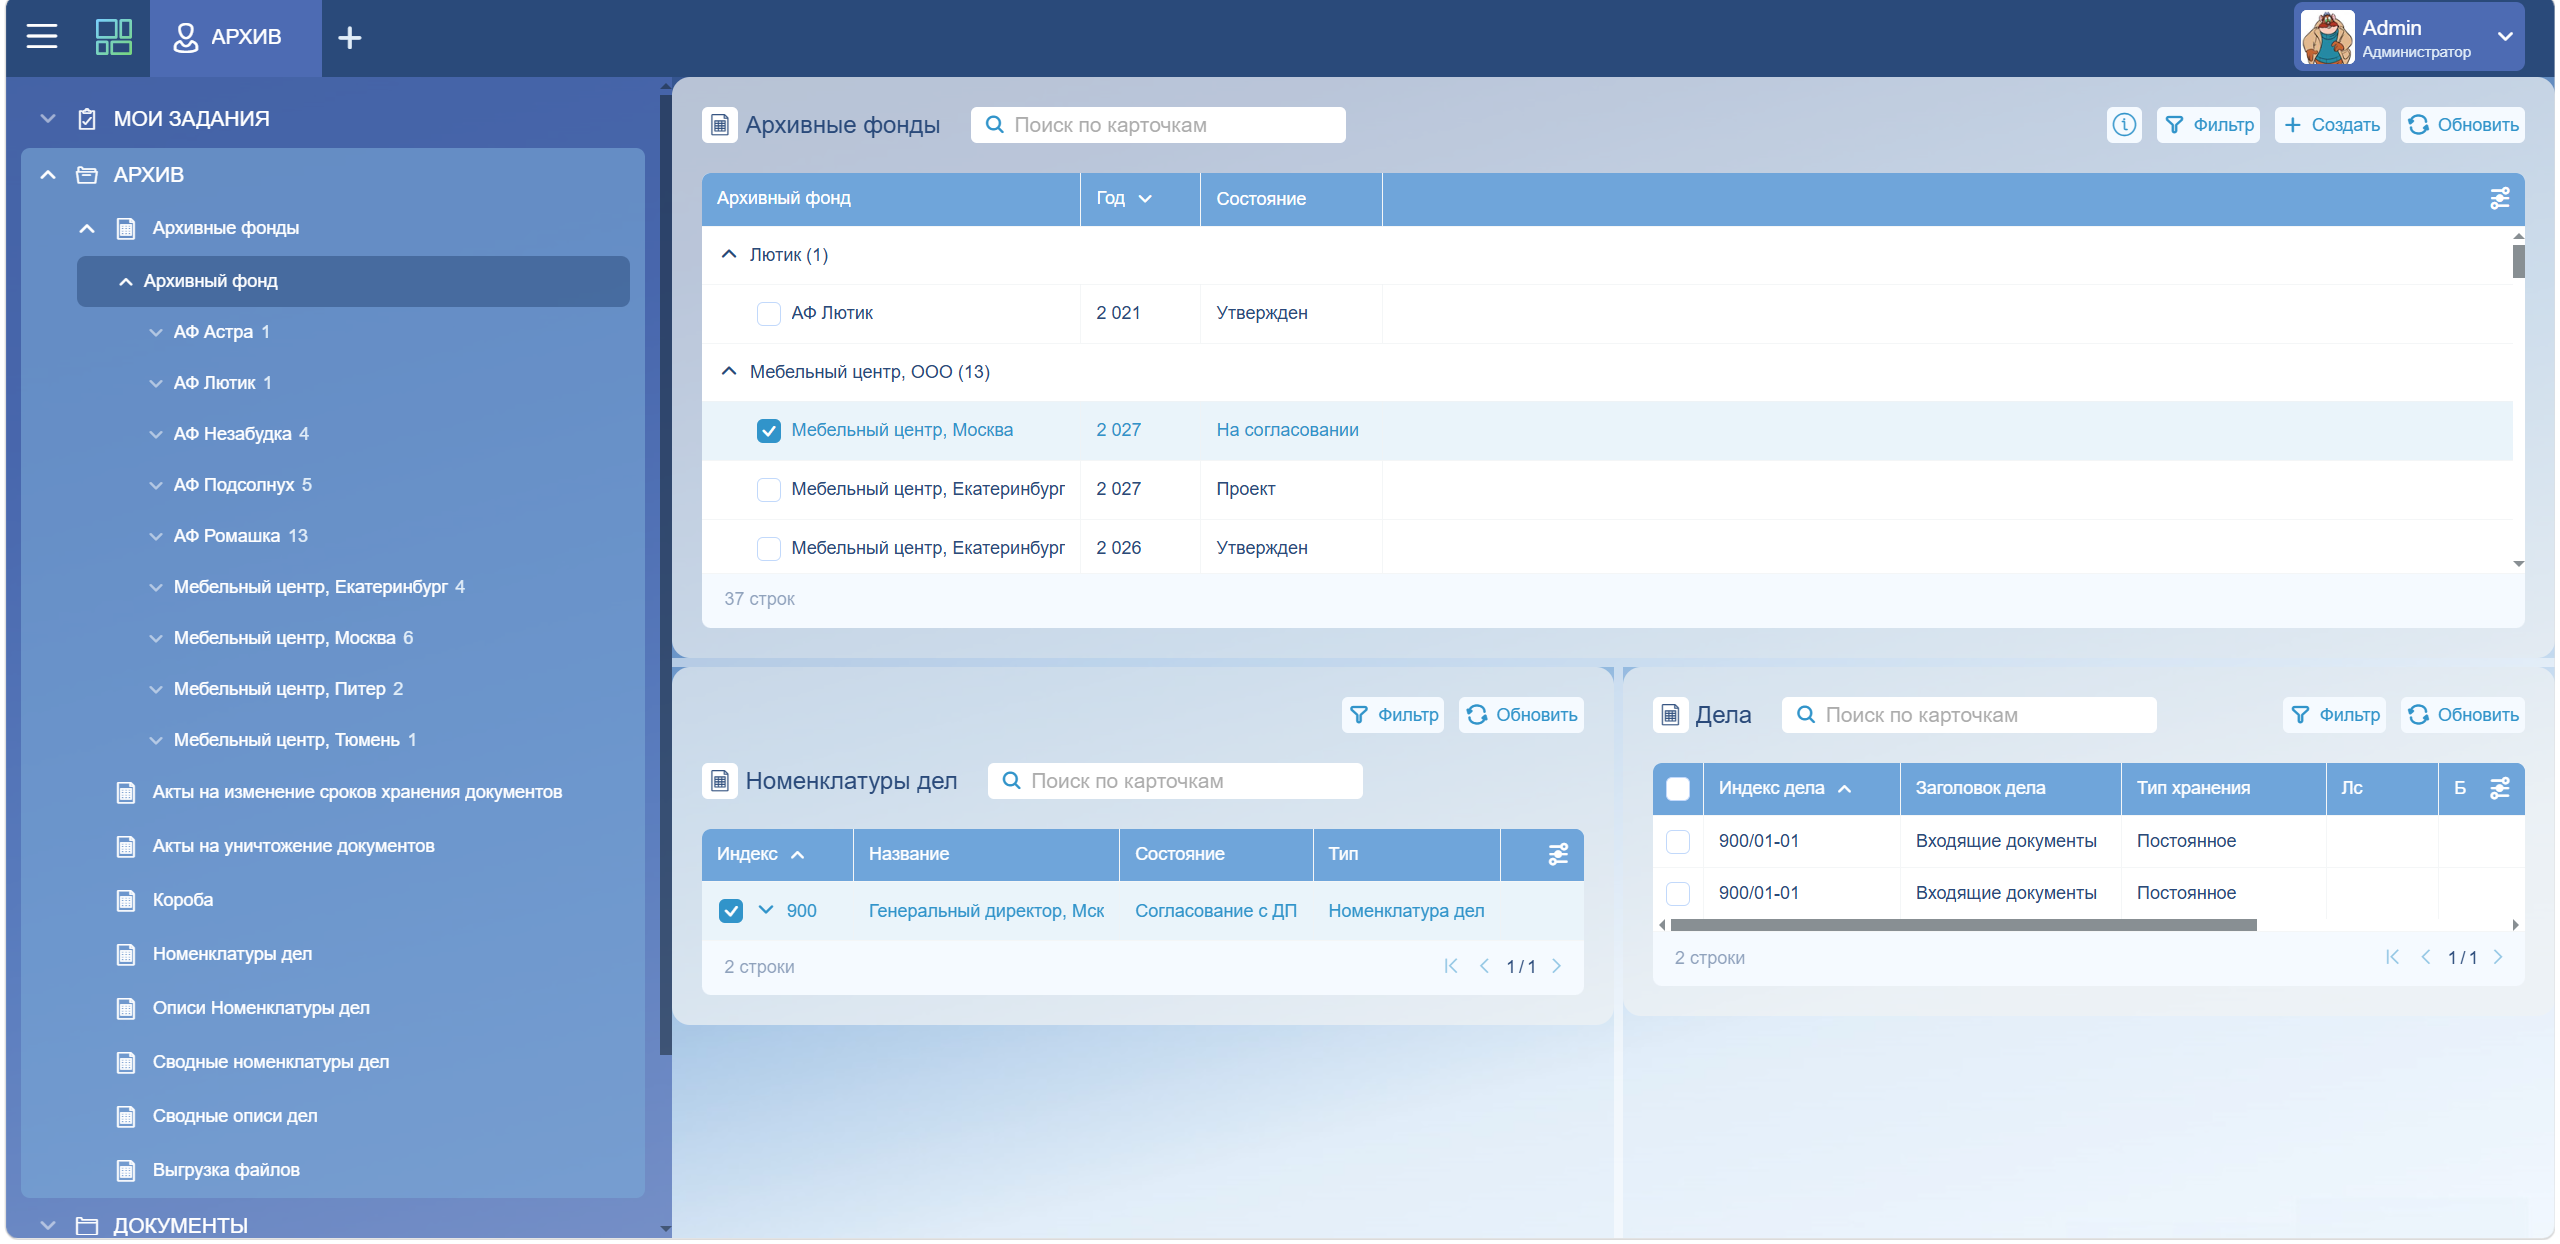2560x1244 pixels.
Task: Click Обновить in Дела panel
Action: (2462, 715)
